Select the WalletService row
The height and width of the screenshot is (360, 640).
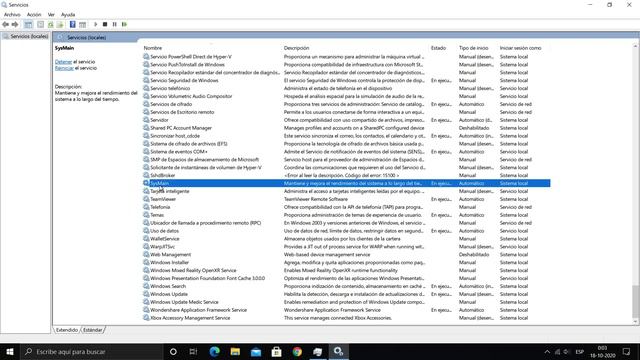click(347, 239)
